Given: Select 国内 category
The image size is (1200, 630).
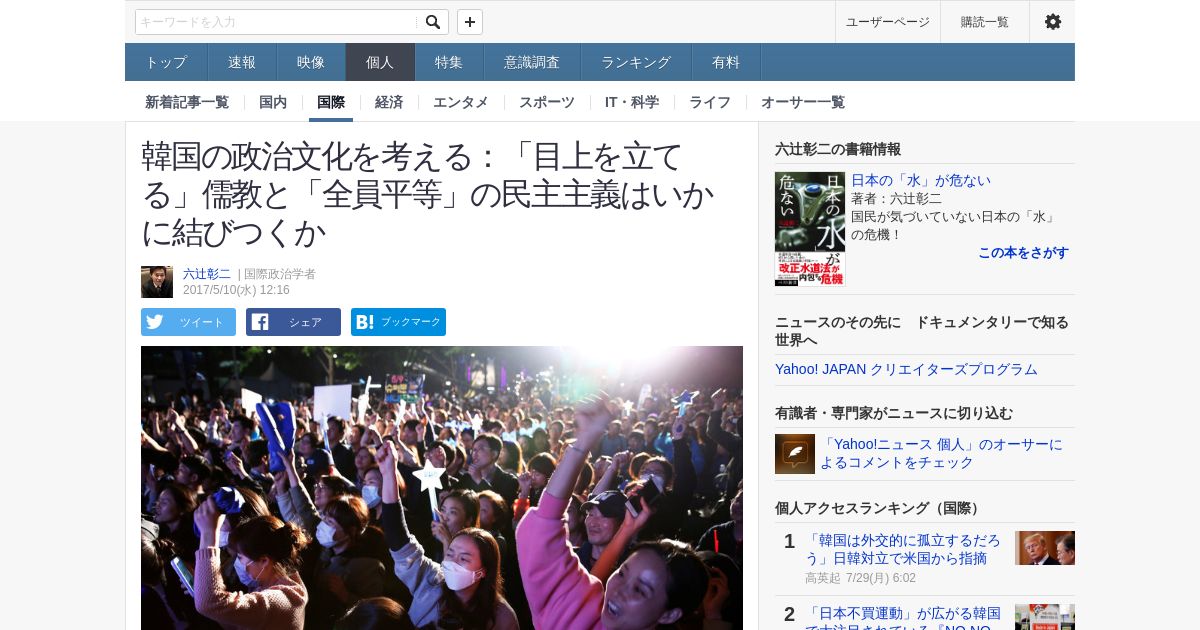Looking at the screenshot, I should 273,102.
